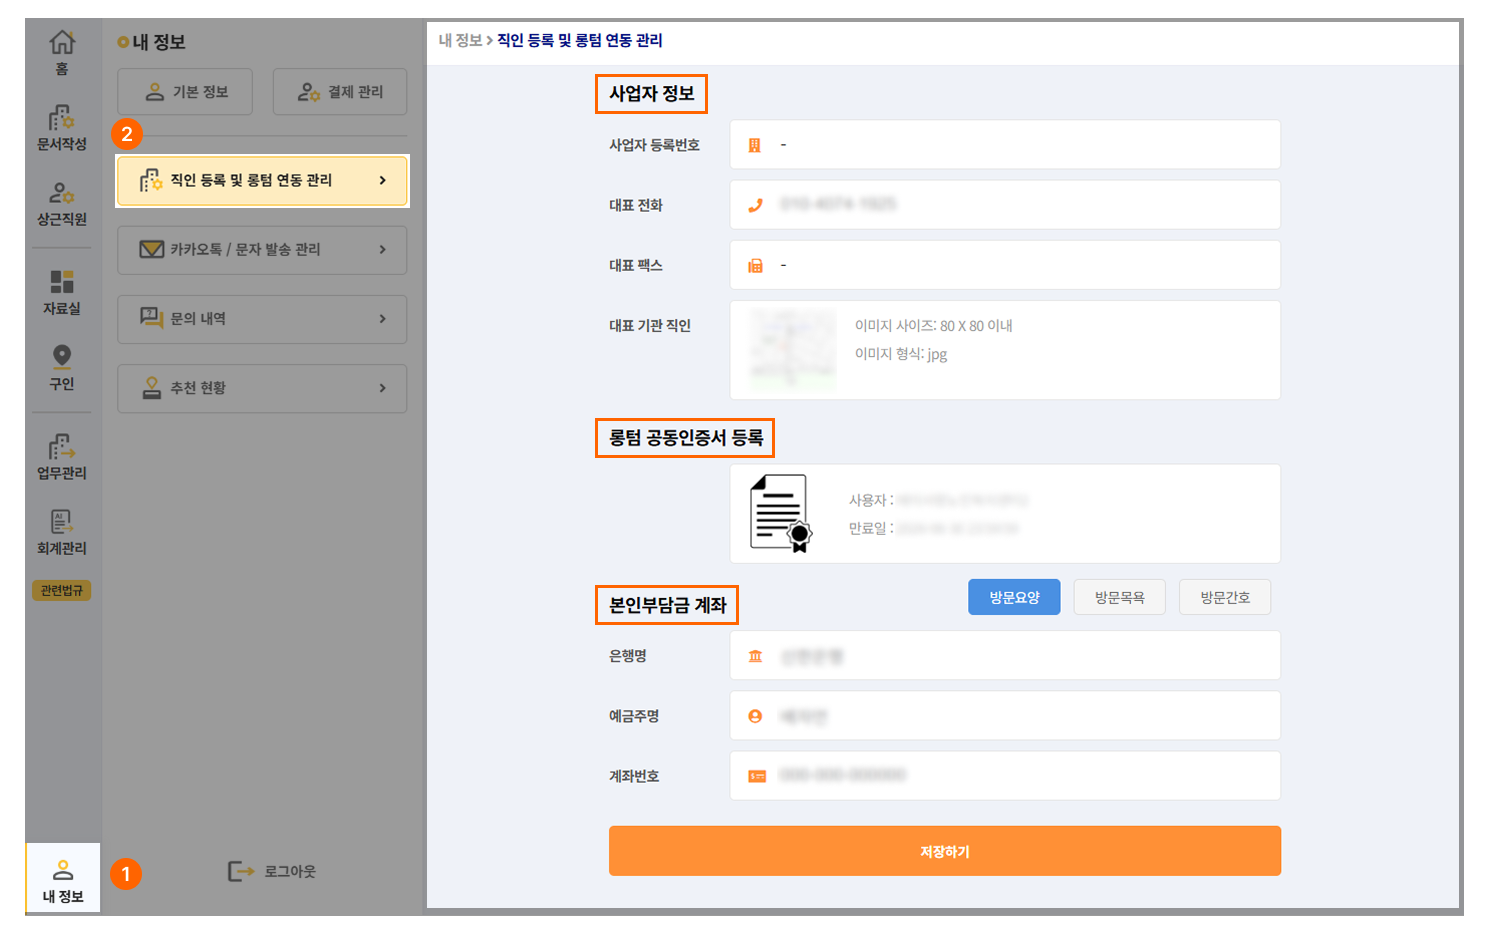Click the 로그아웃 logout link
The height and width of the screenshot is (933, 1489).
click(x=272, y=872)
